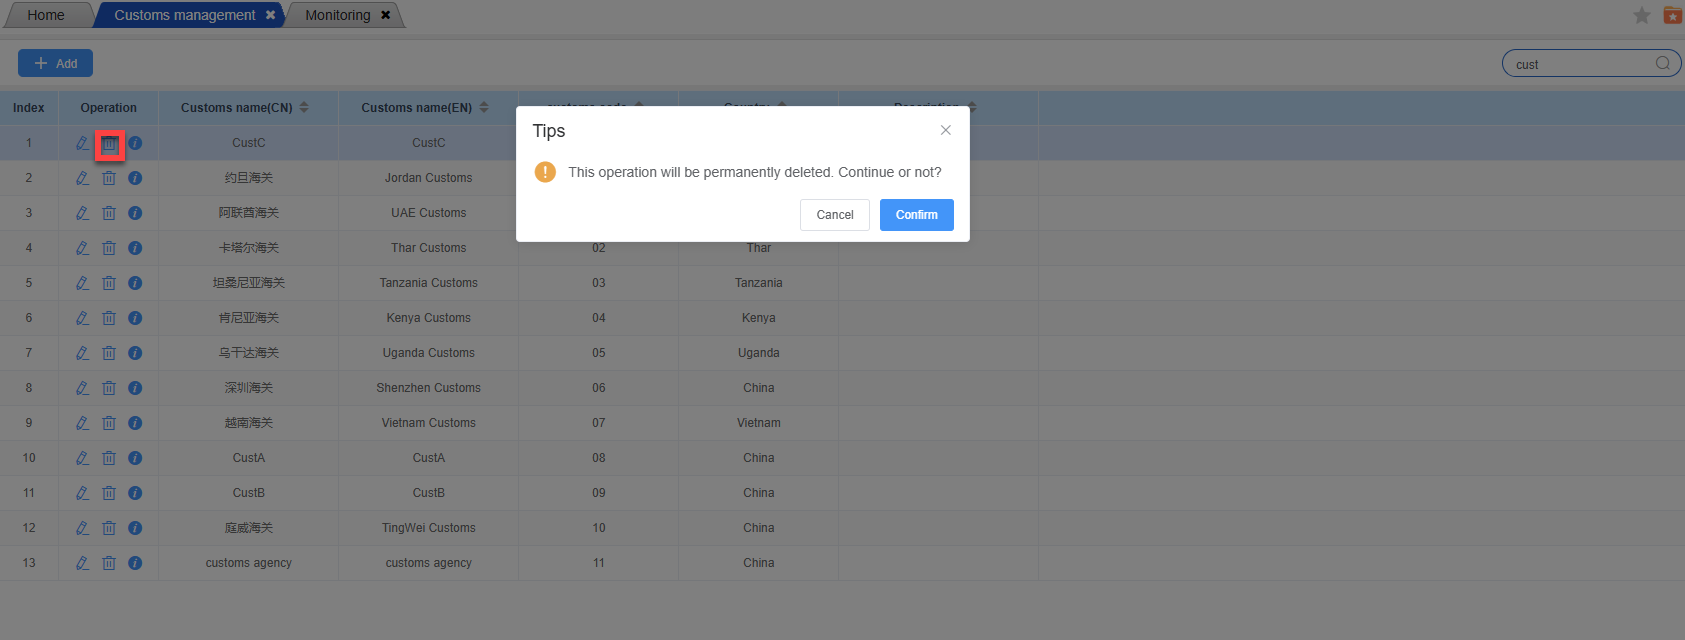The width and height of the screenshot is (1685, 640).
Task: Open info icon for Kenya Customs row
Action: tap(135, 318)
